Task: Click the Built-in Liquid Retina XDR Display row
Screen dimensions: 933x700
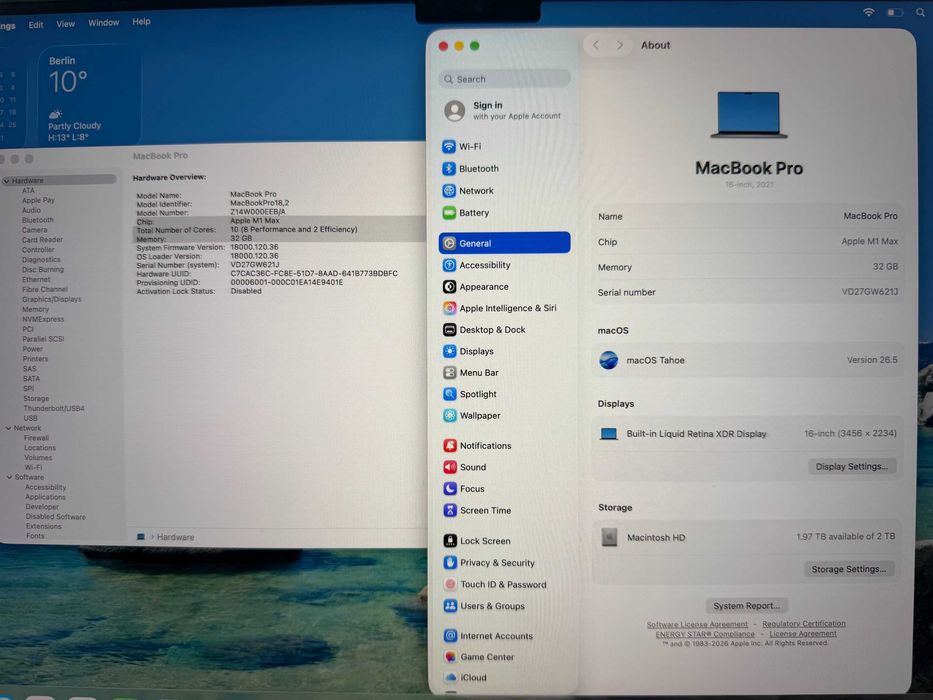Action: 748,433
